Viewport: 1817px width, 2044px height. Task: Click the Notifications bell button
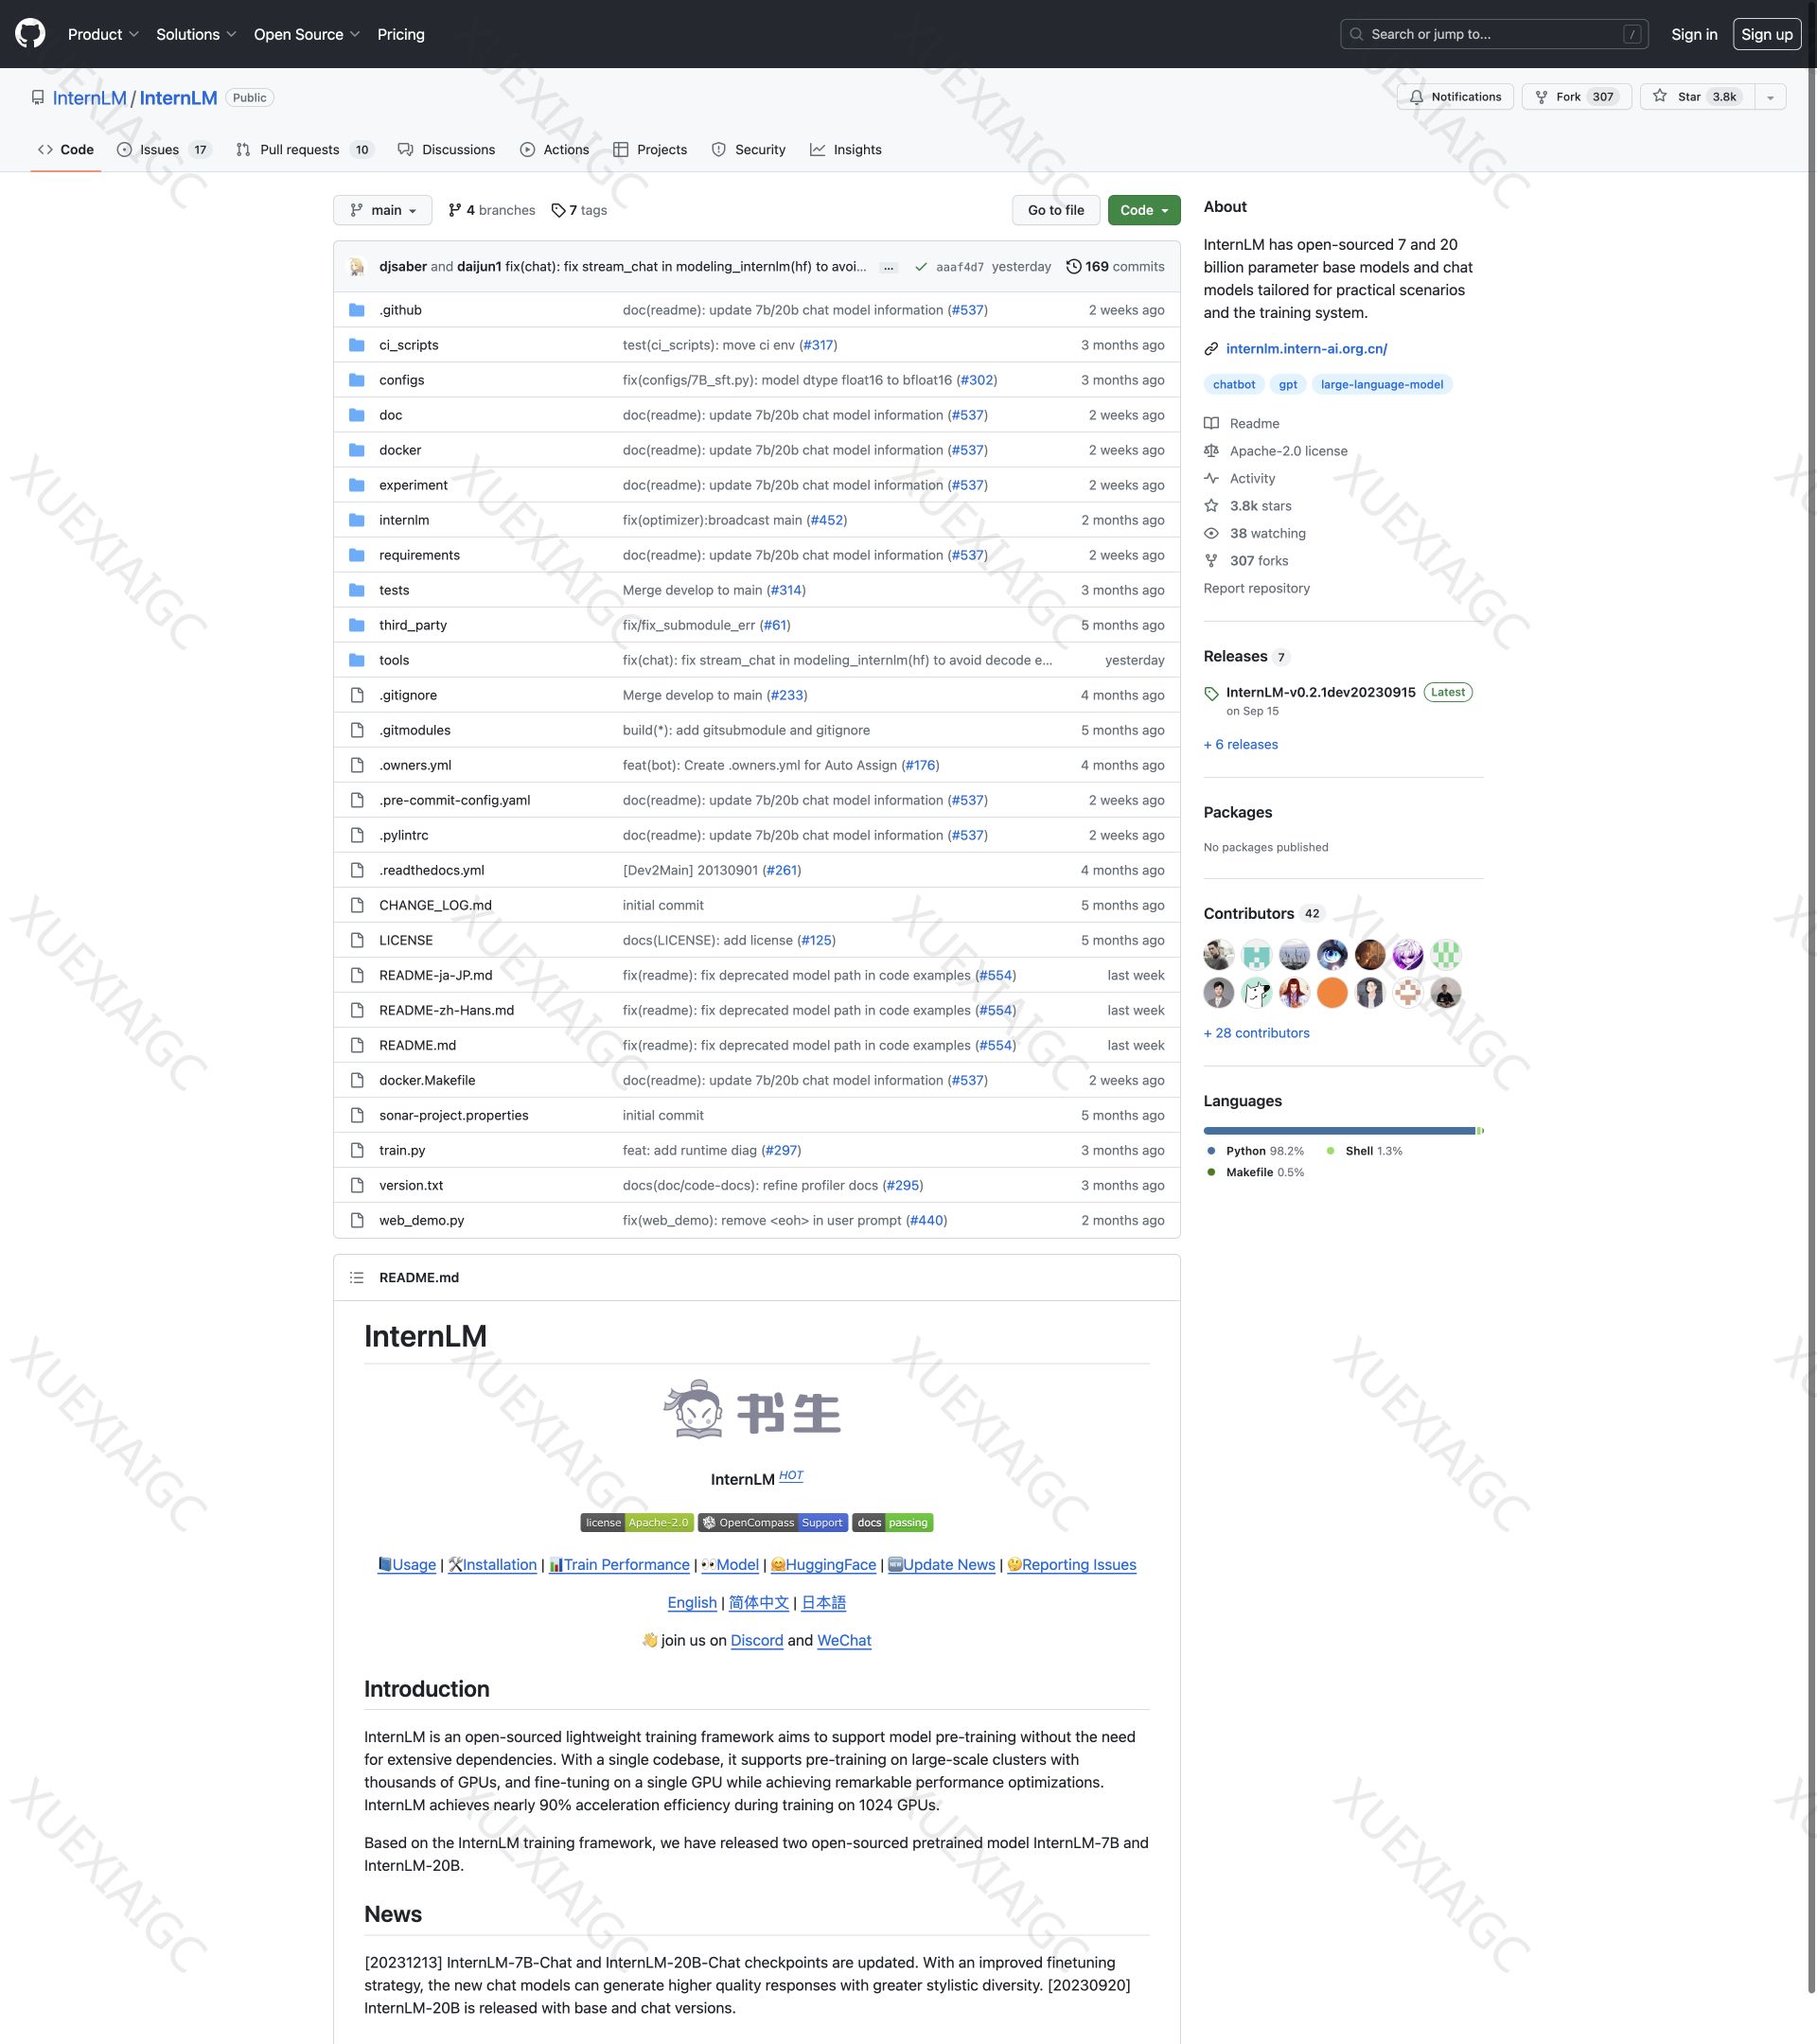click(1455, 97)
